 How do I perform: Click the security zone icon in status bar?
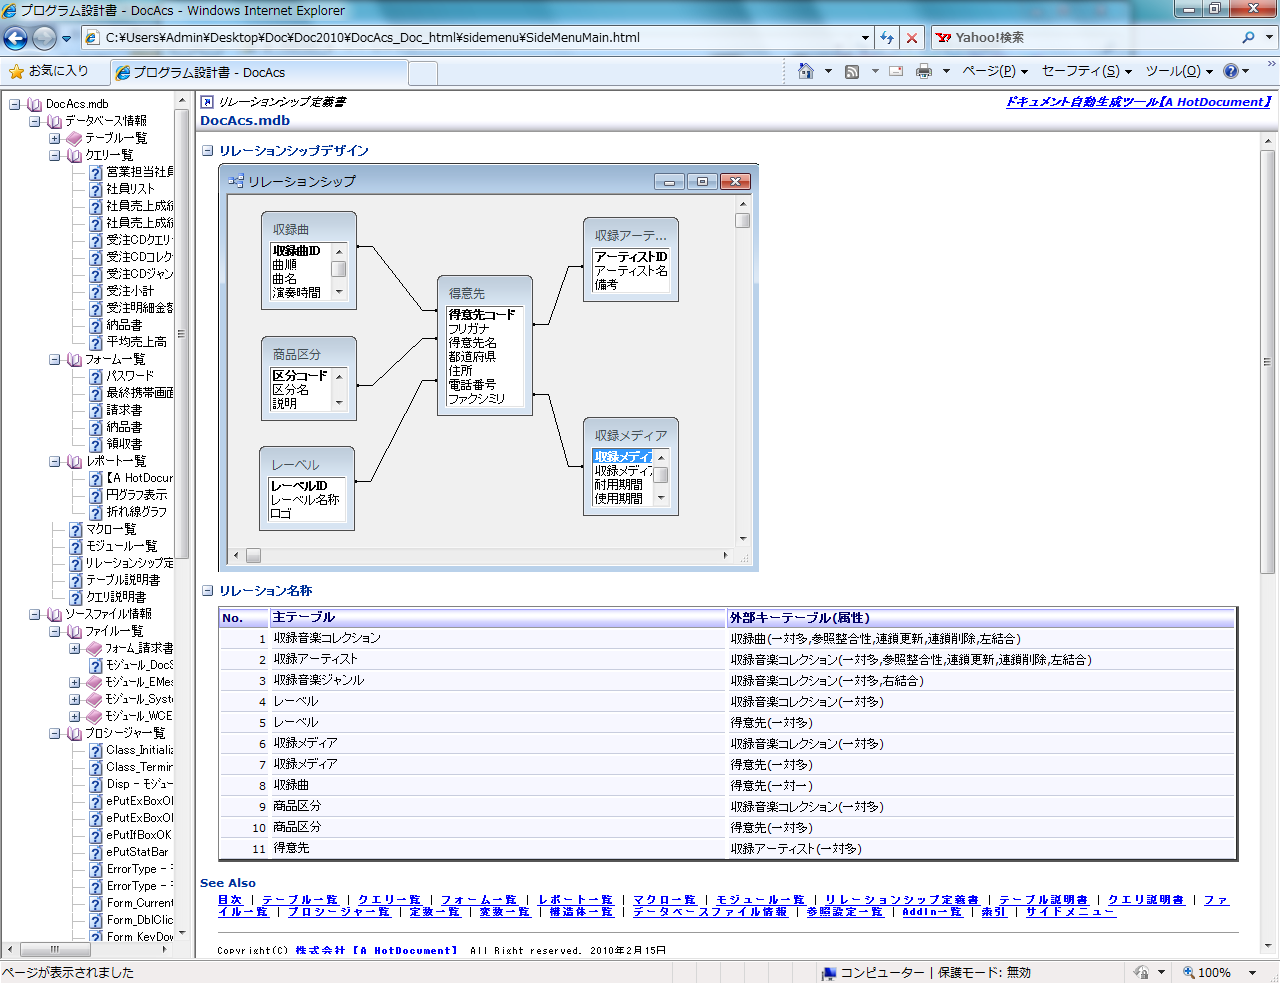[x=828, y=973]
